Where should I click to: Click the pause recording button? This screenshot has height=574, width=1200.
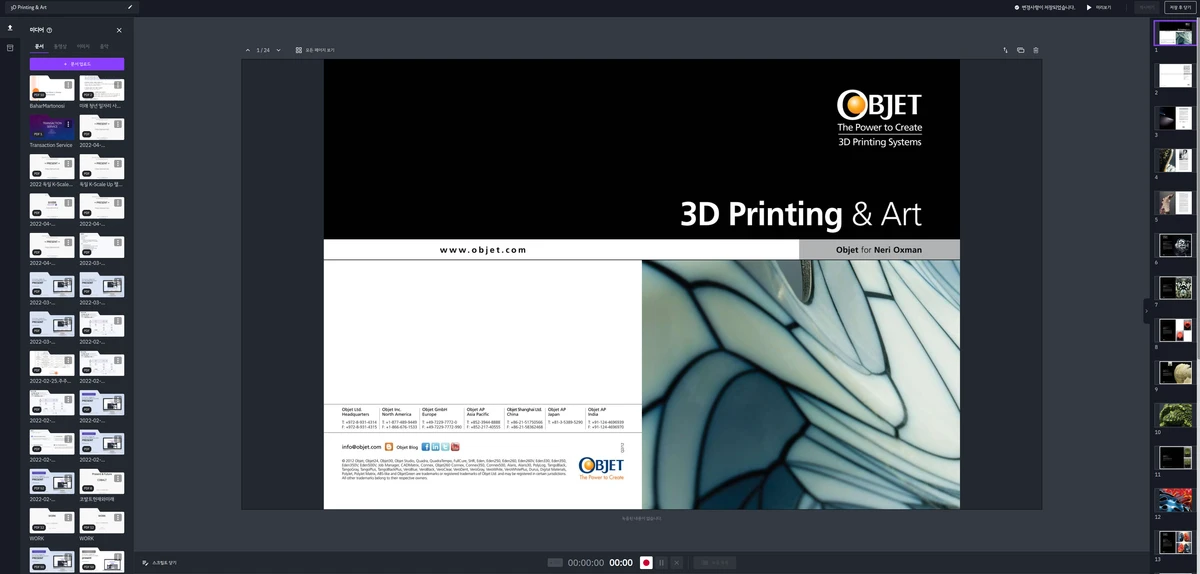point(661,563)
